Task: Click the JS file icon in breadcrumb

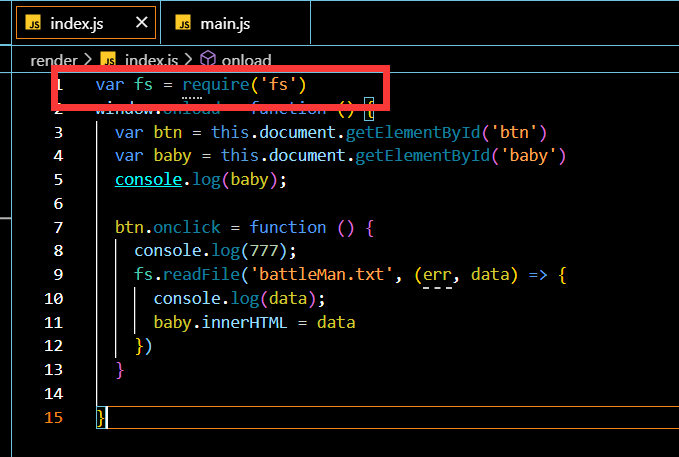Action: [108, 60]
